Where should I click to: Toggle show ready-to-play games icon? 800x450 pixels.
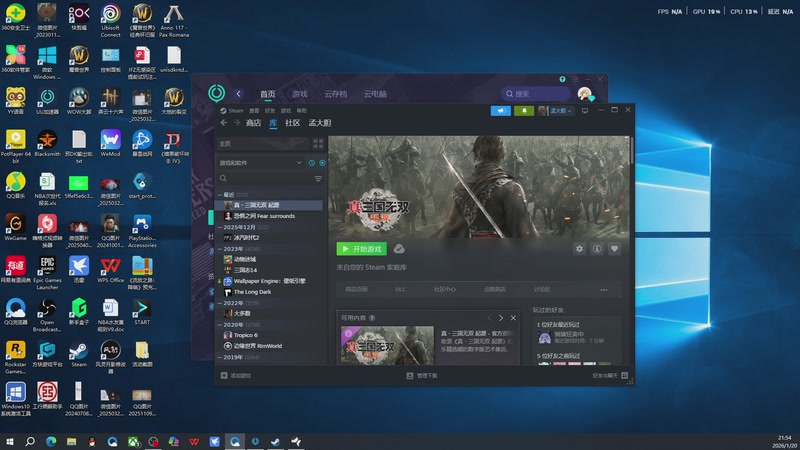322,163
